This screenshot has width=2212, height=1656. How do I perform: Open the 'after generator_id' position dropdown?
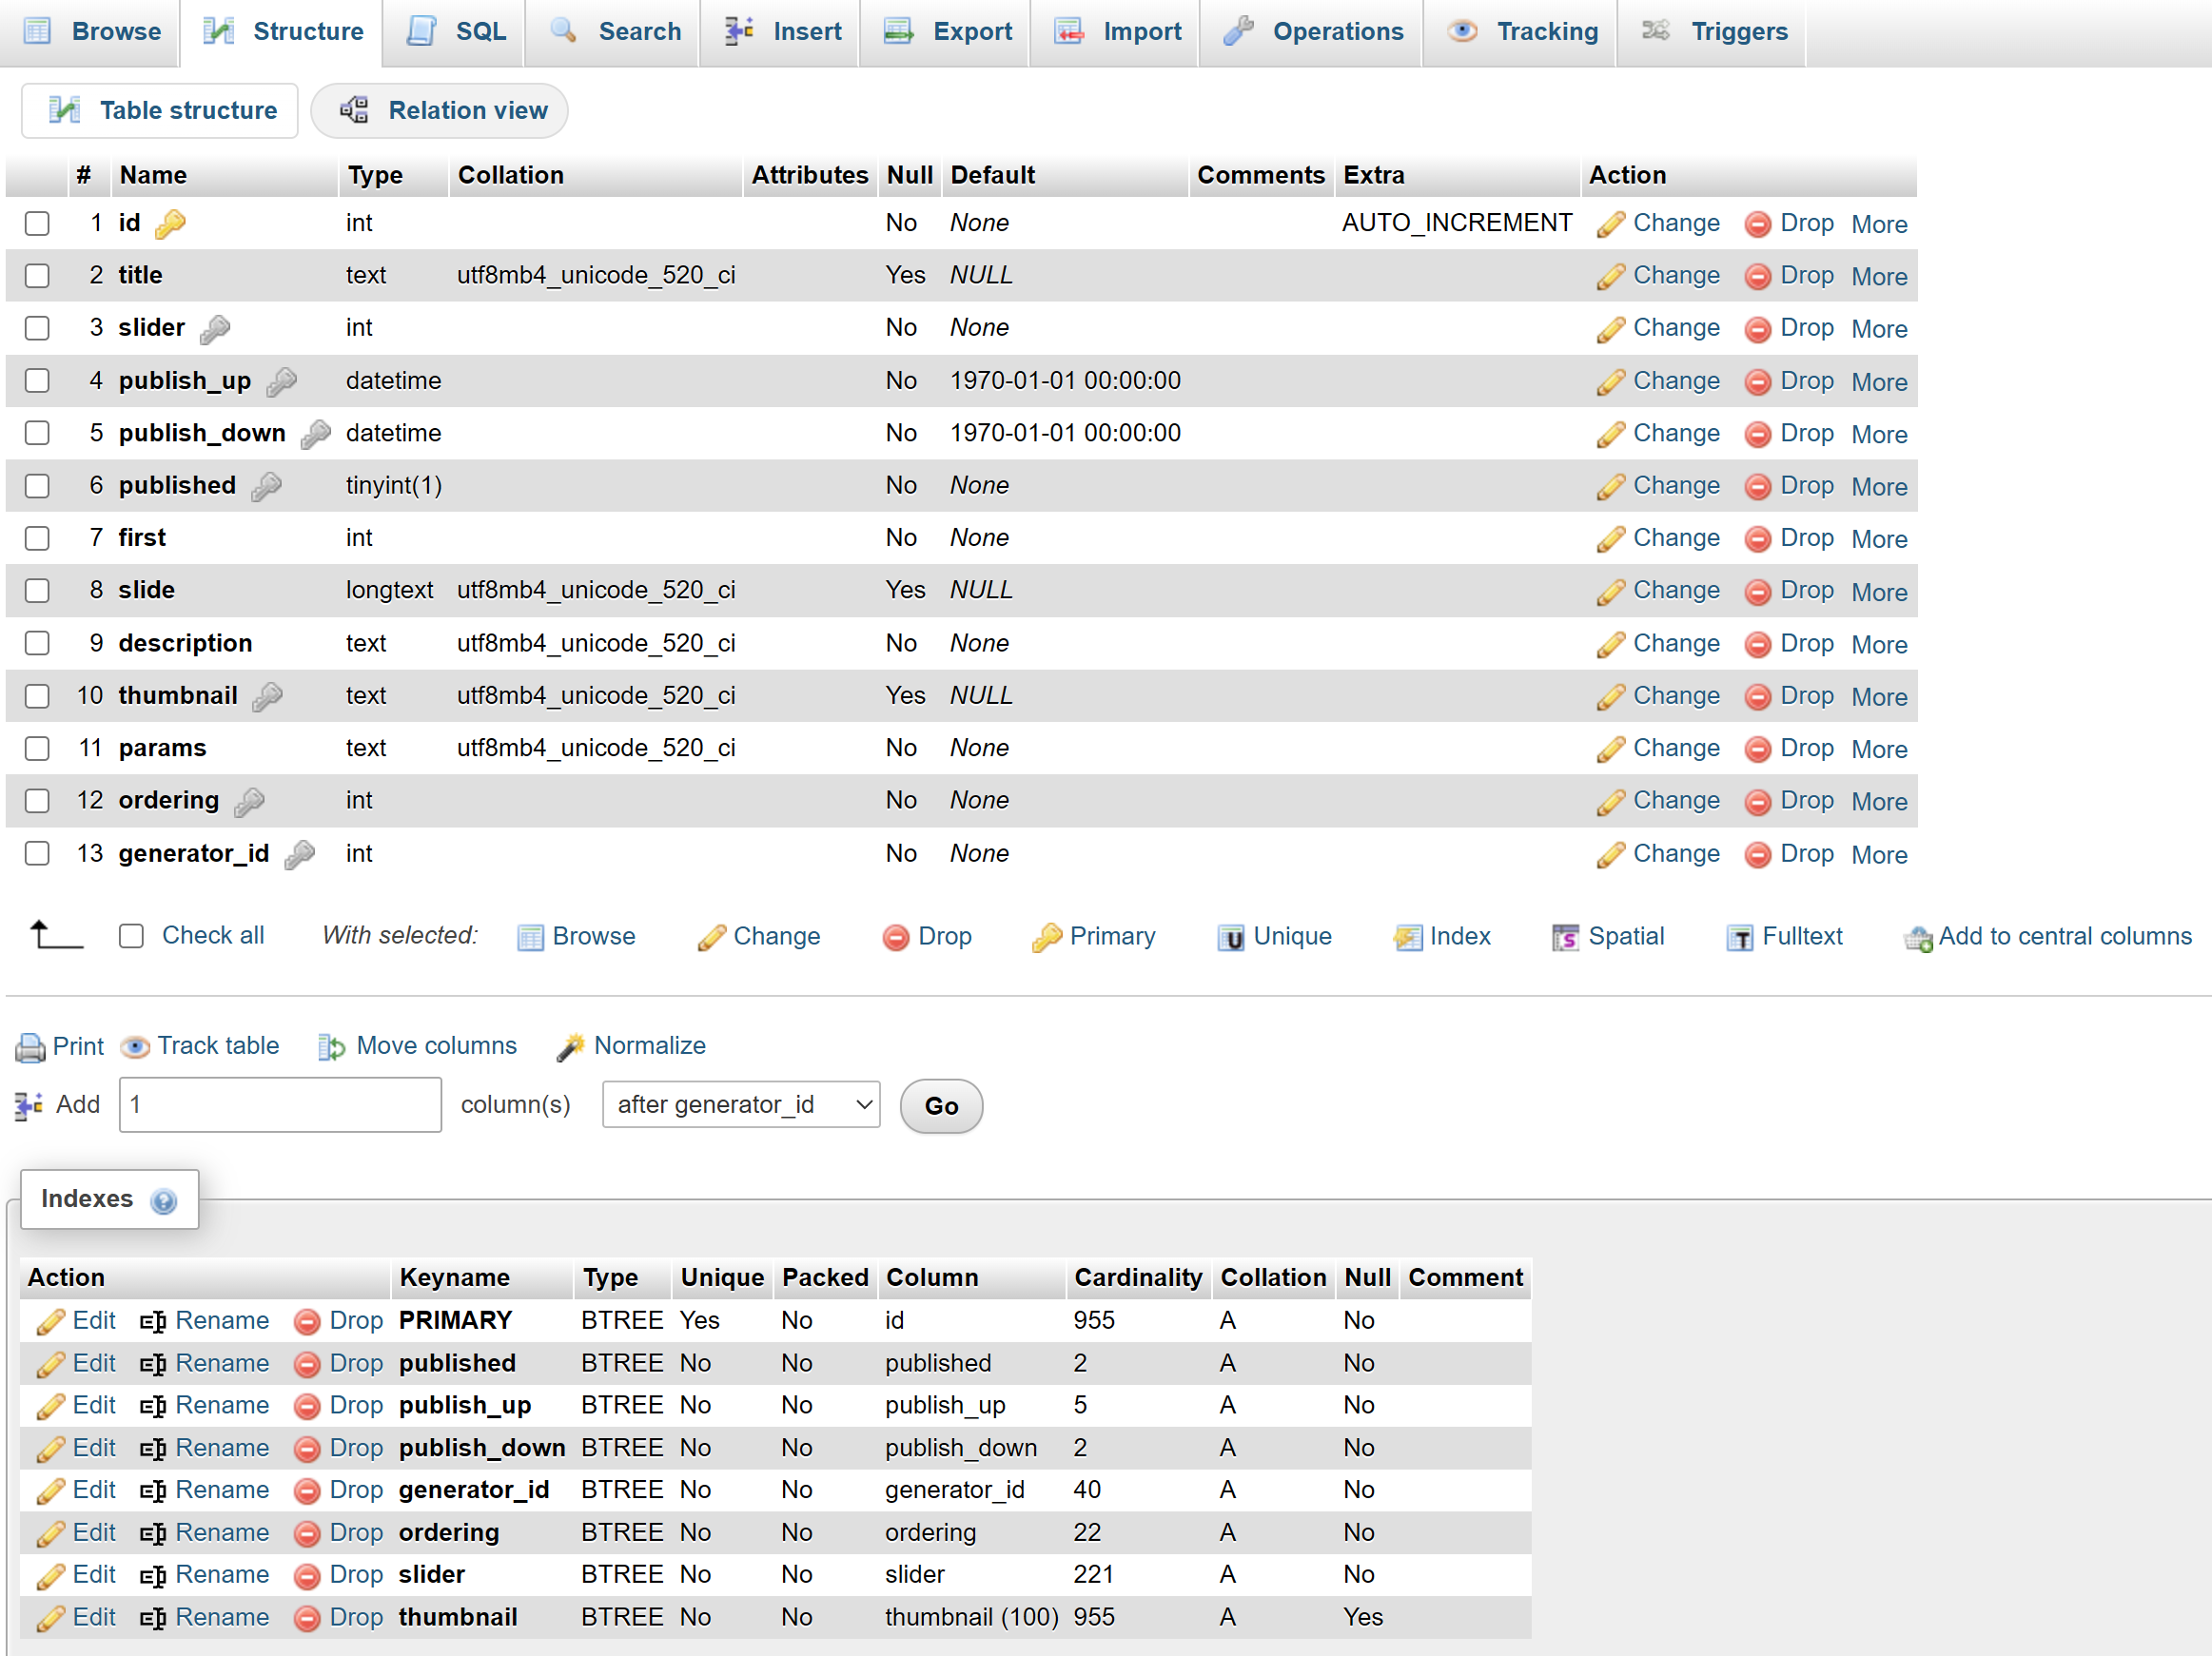[740, 1105]
